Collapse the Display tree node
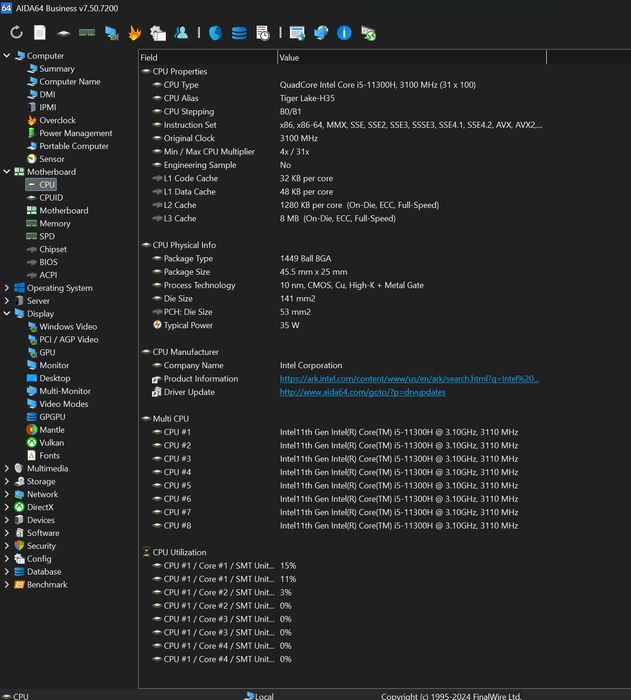Image resolution: width=631 pixels, height=700 pixels. [7, 313]
